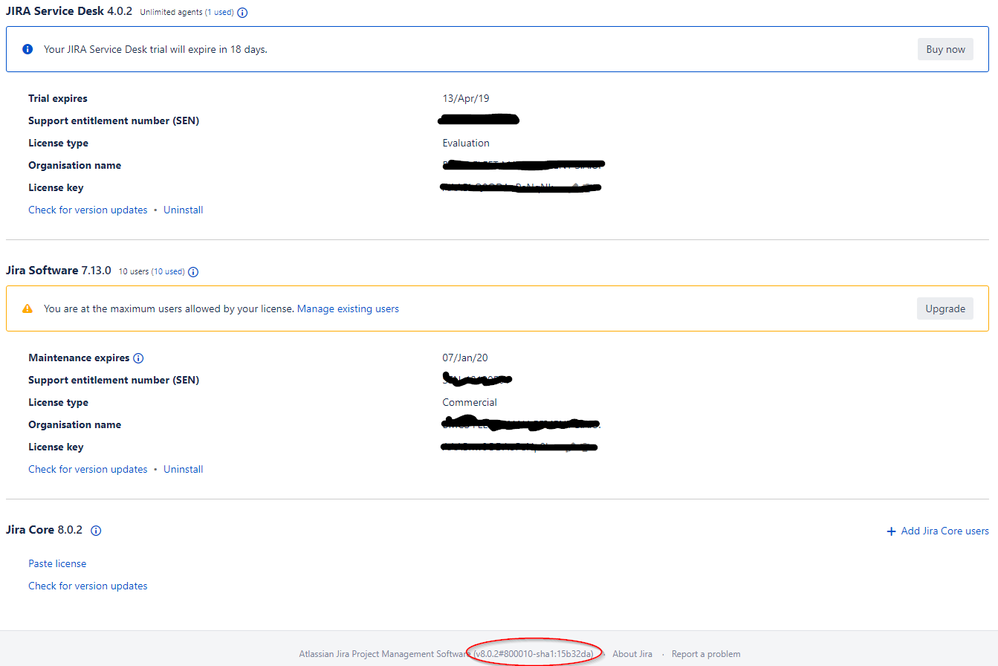Open the (1 used) agents link
The width and height of the screenshot is (998, 666).
click(x=219, y=12)
